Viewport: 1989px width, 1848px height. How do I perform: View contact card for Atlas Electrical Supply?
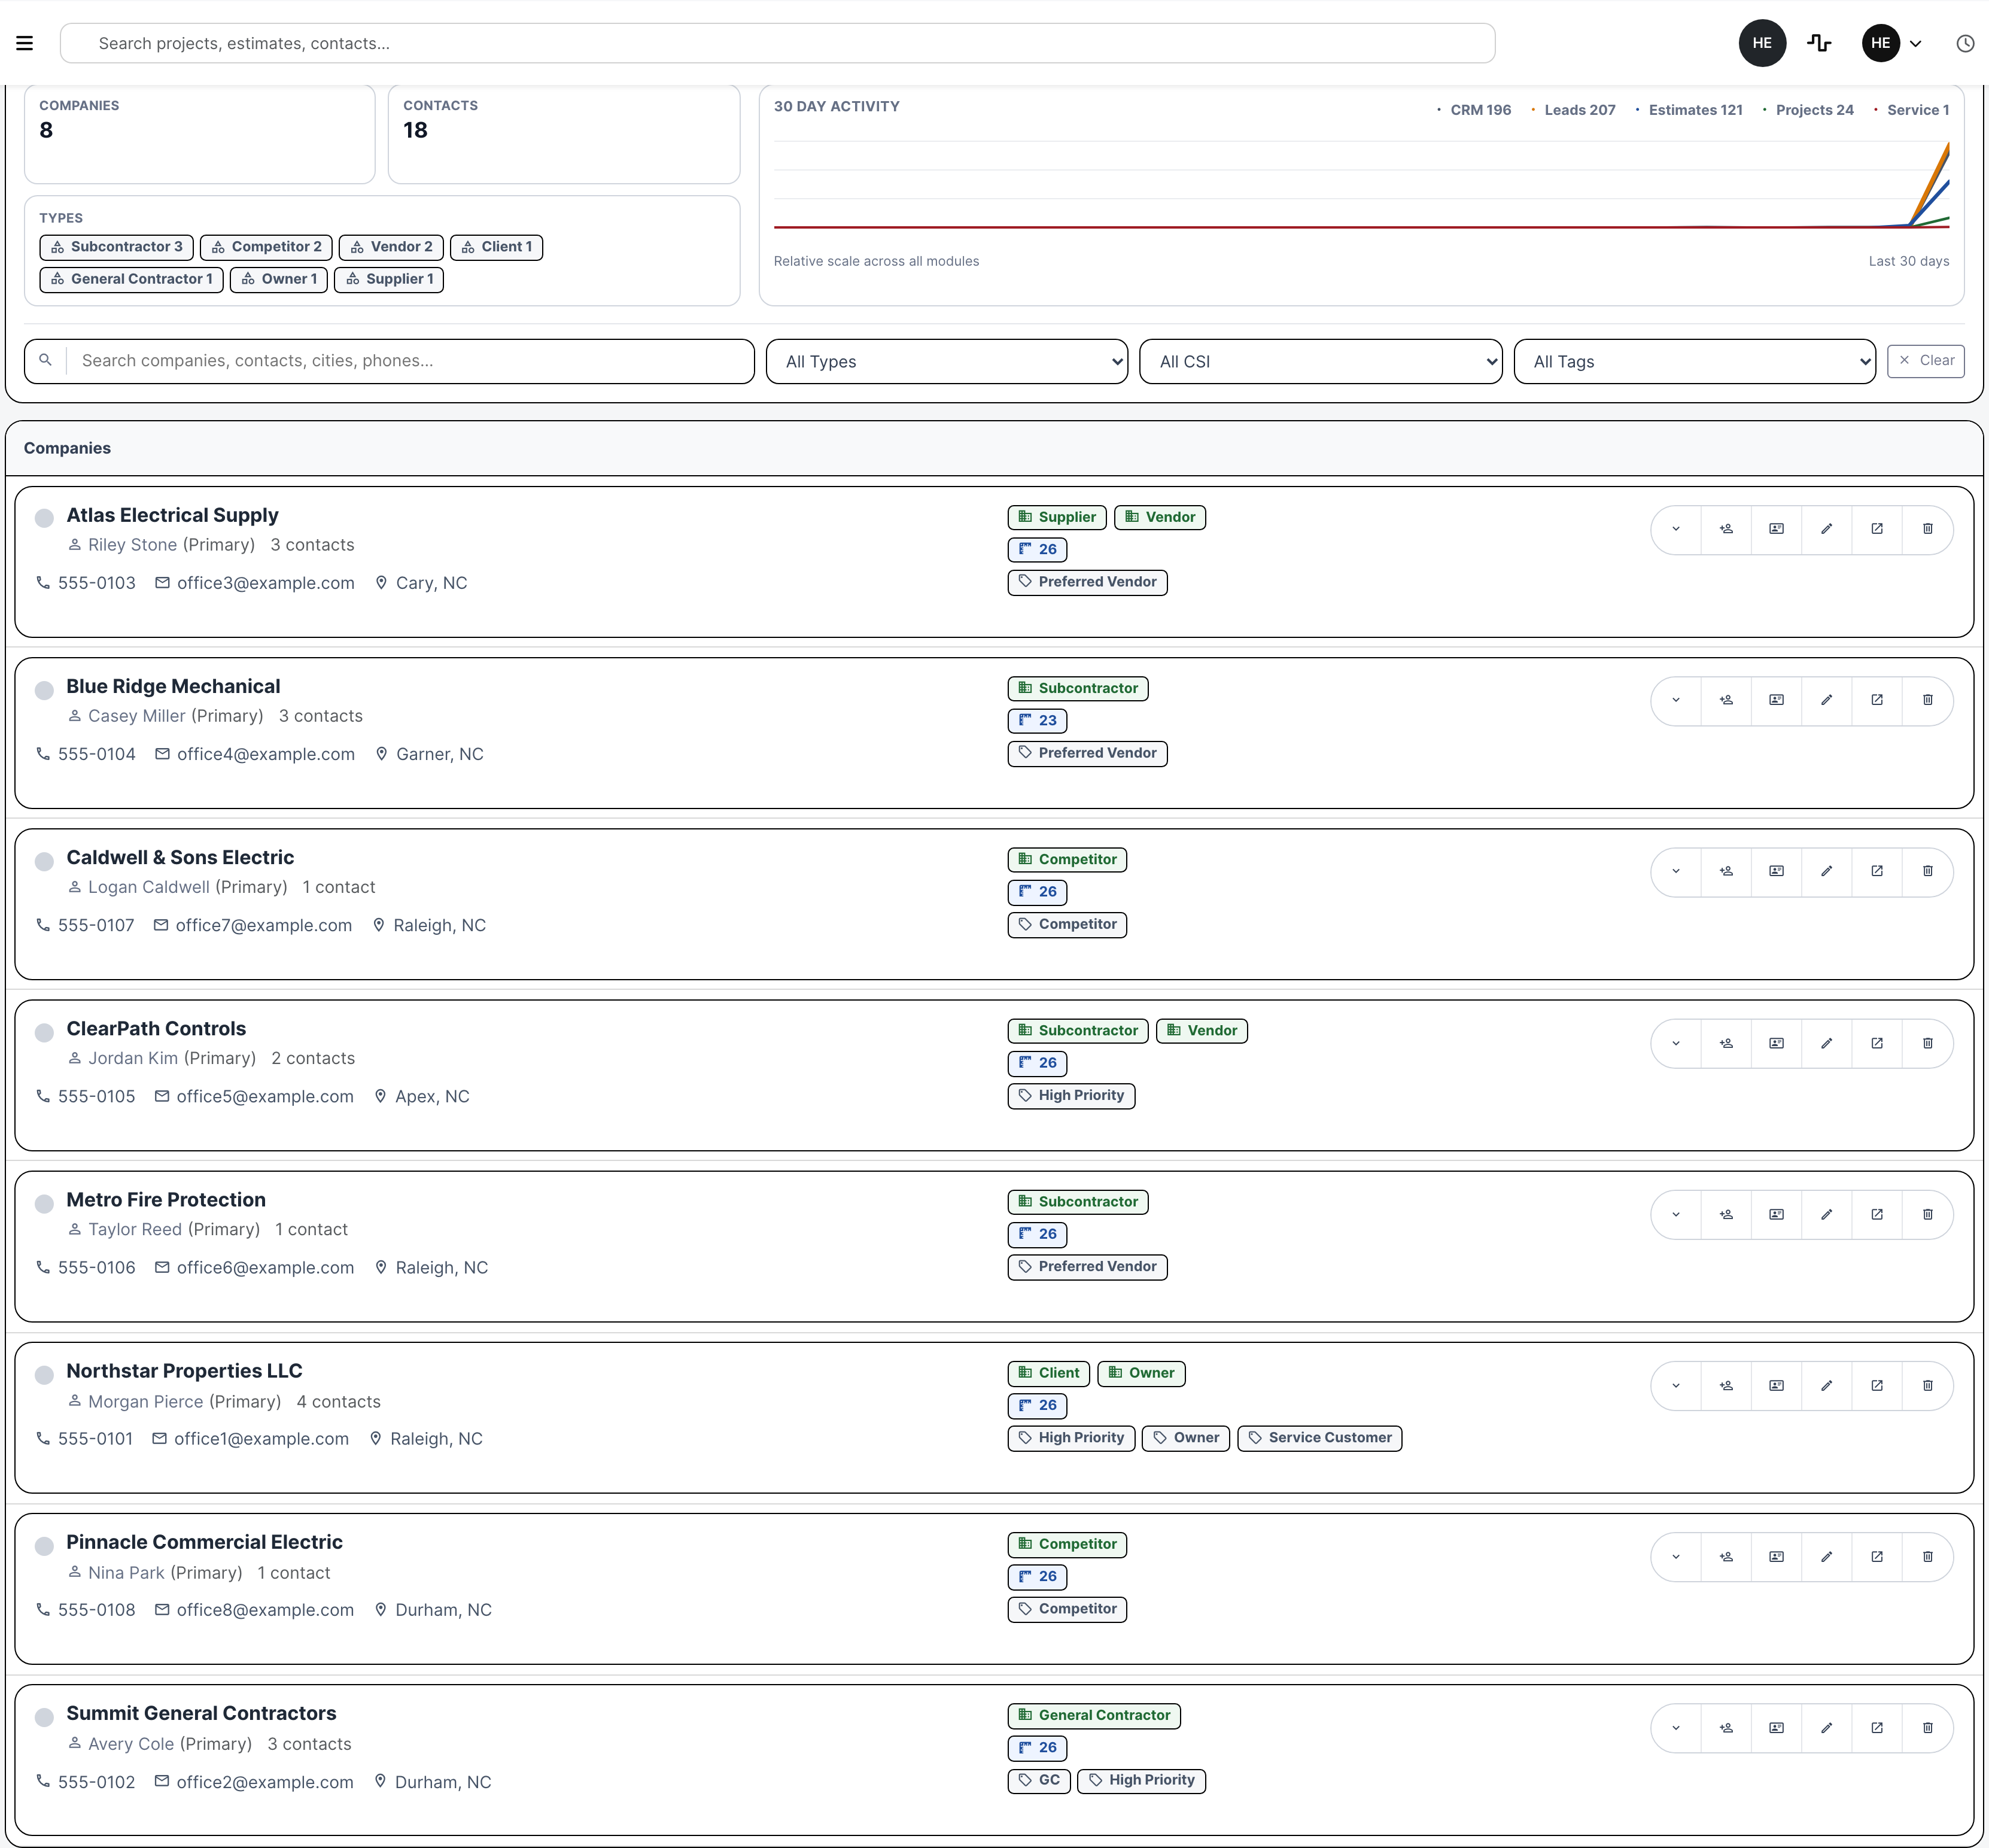pyautogui.click(x=1776, y=529)
